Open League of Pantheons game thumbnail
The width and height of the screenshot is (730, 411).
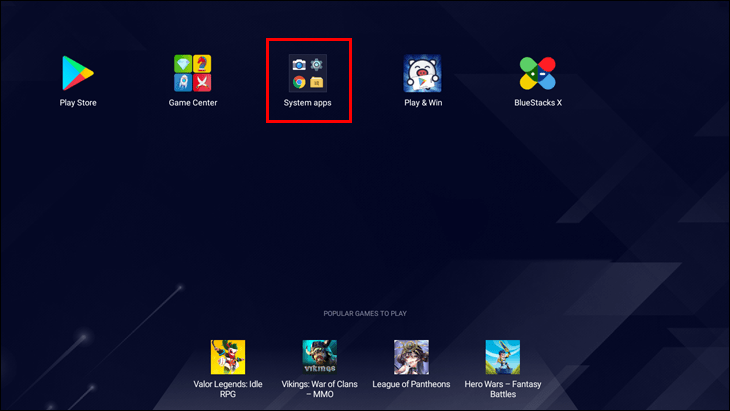(x=411, y=357)
